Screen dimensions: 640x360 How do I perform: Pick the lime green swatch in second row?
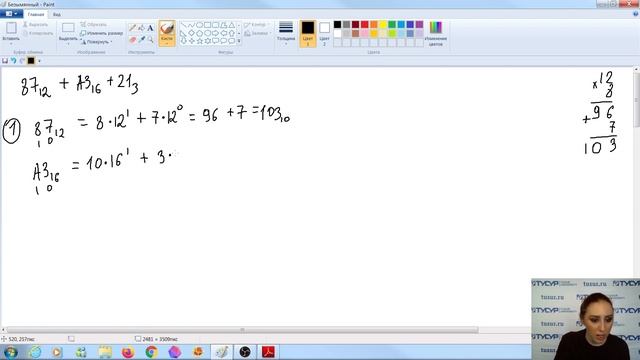[x=392, y=33]
